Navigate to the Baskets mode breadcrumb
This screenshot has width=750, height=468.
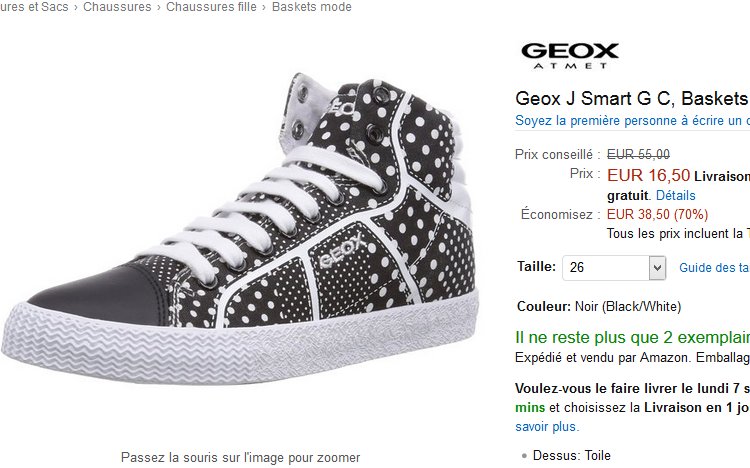(311, 7)
